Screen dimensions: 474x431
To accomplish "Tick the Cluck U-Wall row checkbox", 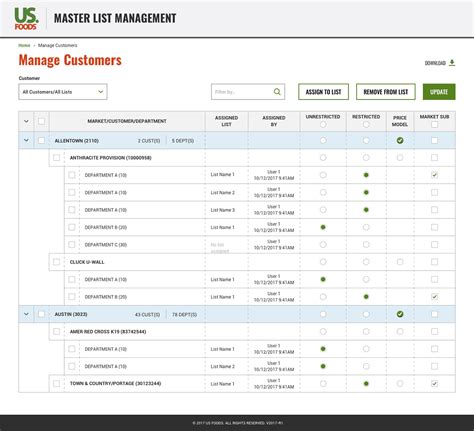I will (x=56, y=262).
